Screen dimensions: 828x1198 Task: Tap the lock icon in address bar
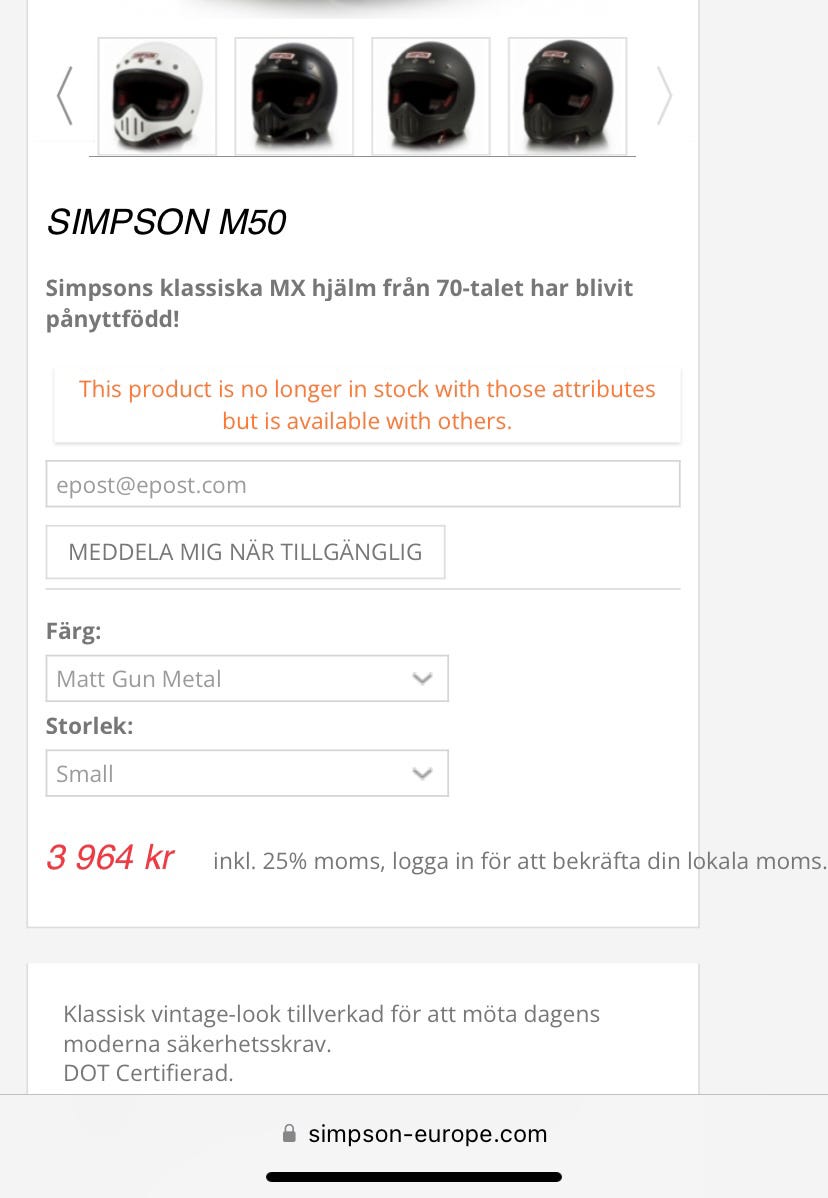[x=290, y=1134]
